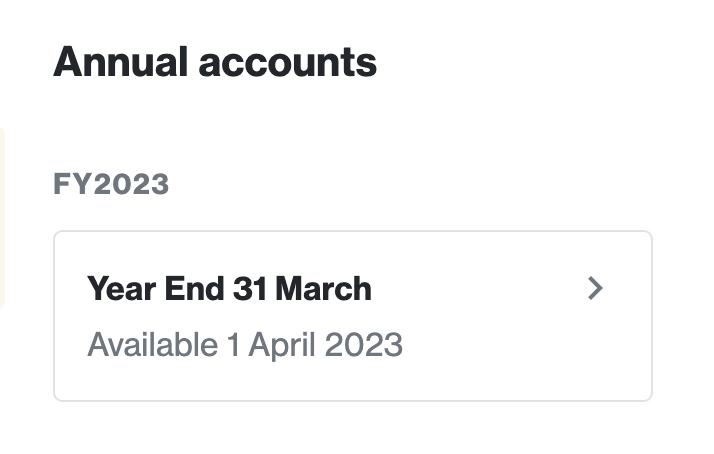Click 'April' in the card subtitle
This screenshot has height=454, width=714.
(x=282, y=346)
